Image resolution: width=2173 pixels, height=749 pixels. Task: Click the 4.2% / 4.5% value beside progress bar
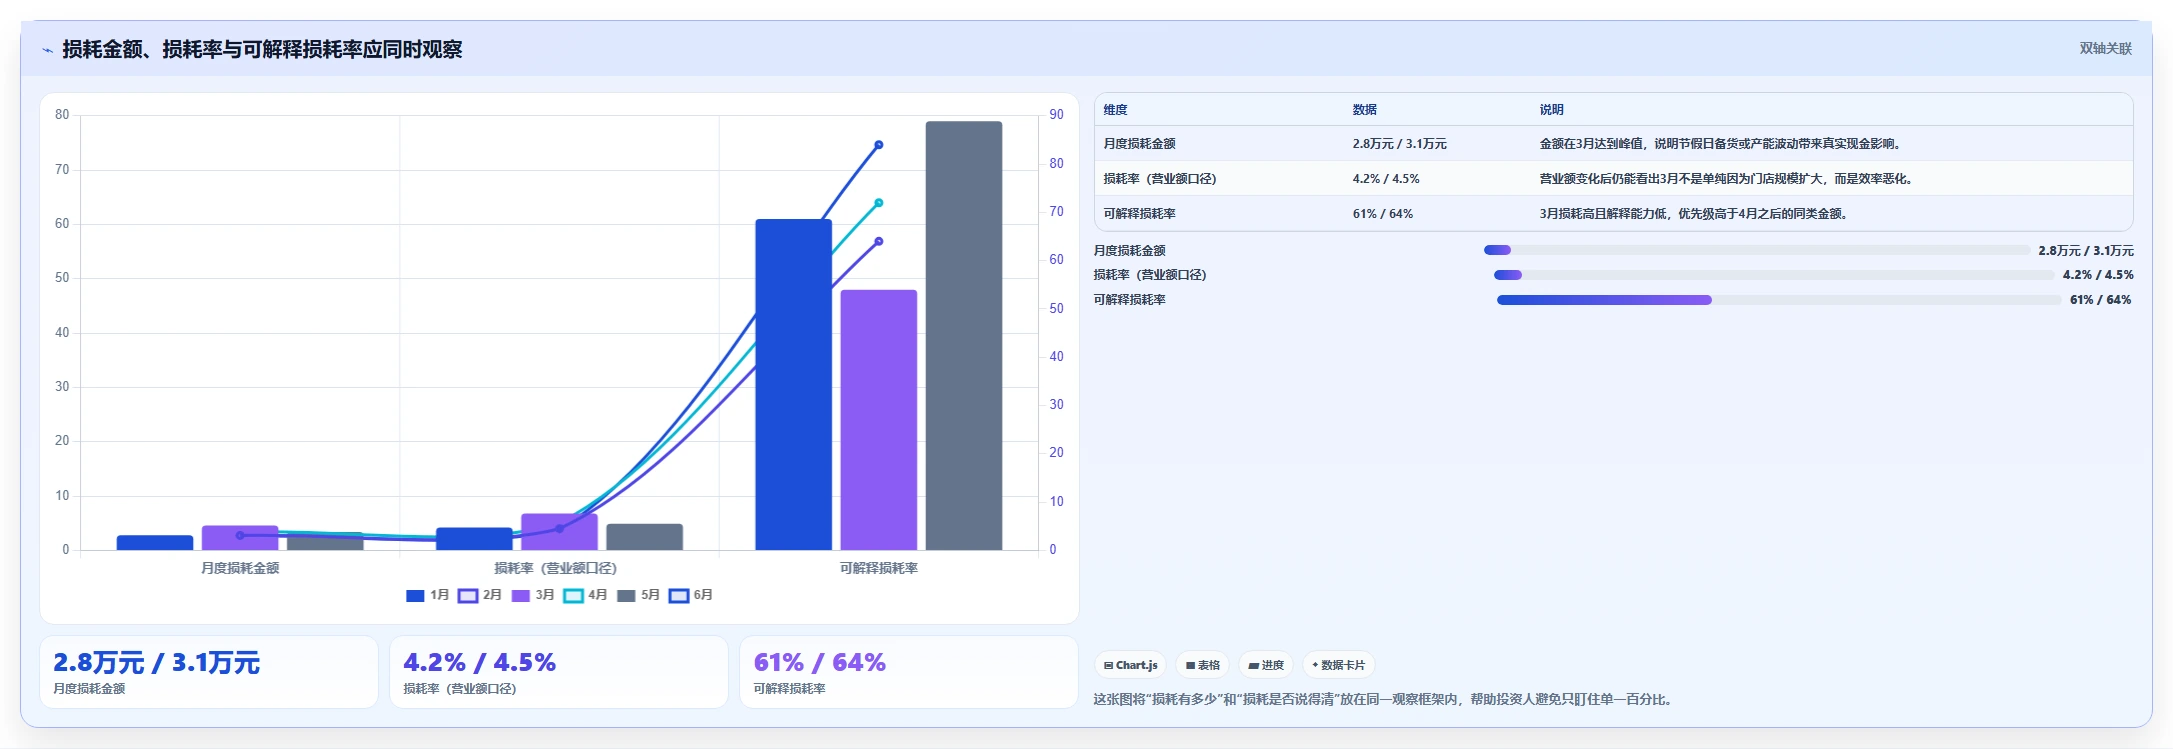[x=2098, y=275]
